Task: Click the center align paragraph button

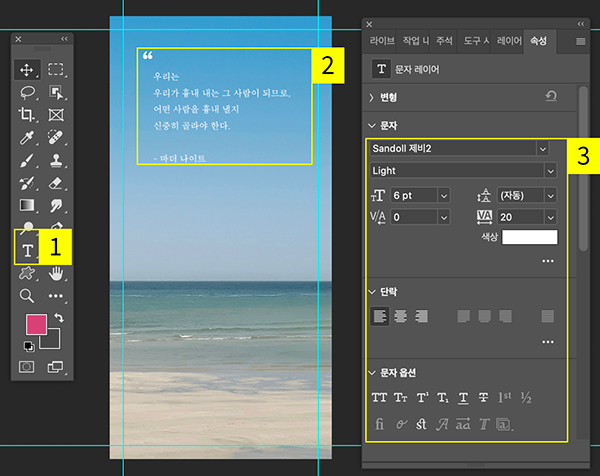Action: pos(400,317)
